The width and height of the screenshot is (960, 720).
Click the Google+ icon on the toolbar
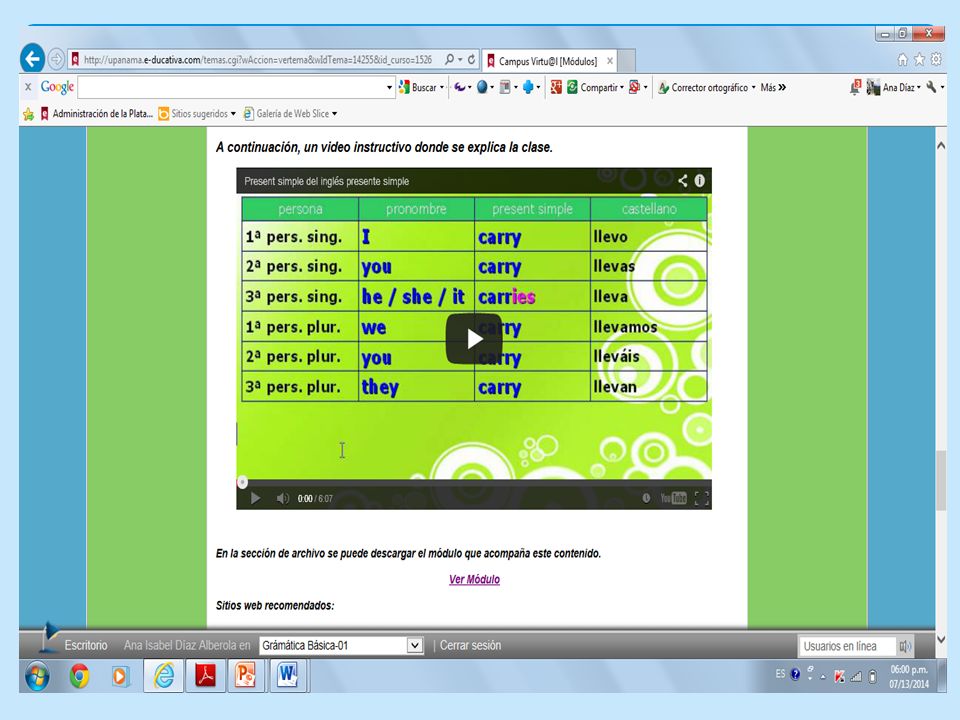555,88
